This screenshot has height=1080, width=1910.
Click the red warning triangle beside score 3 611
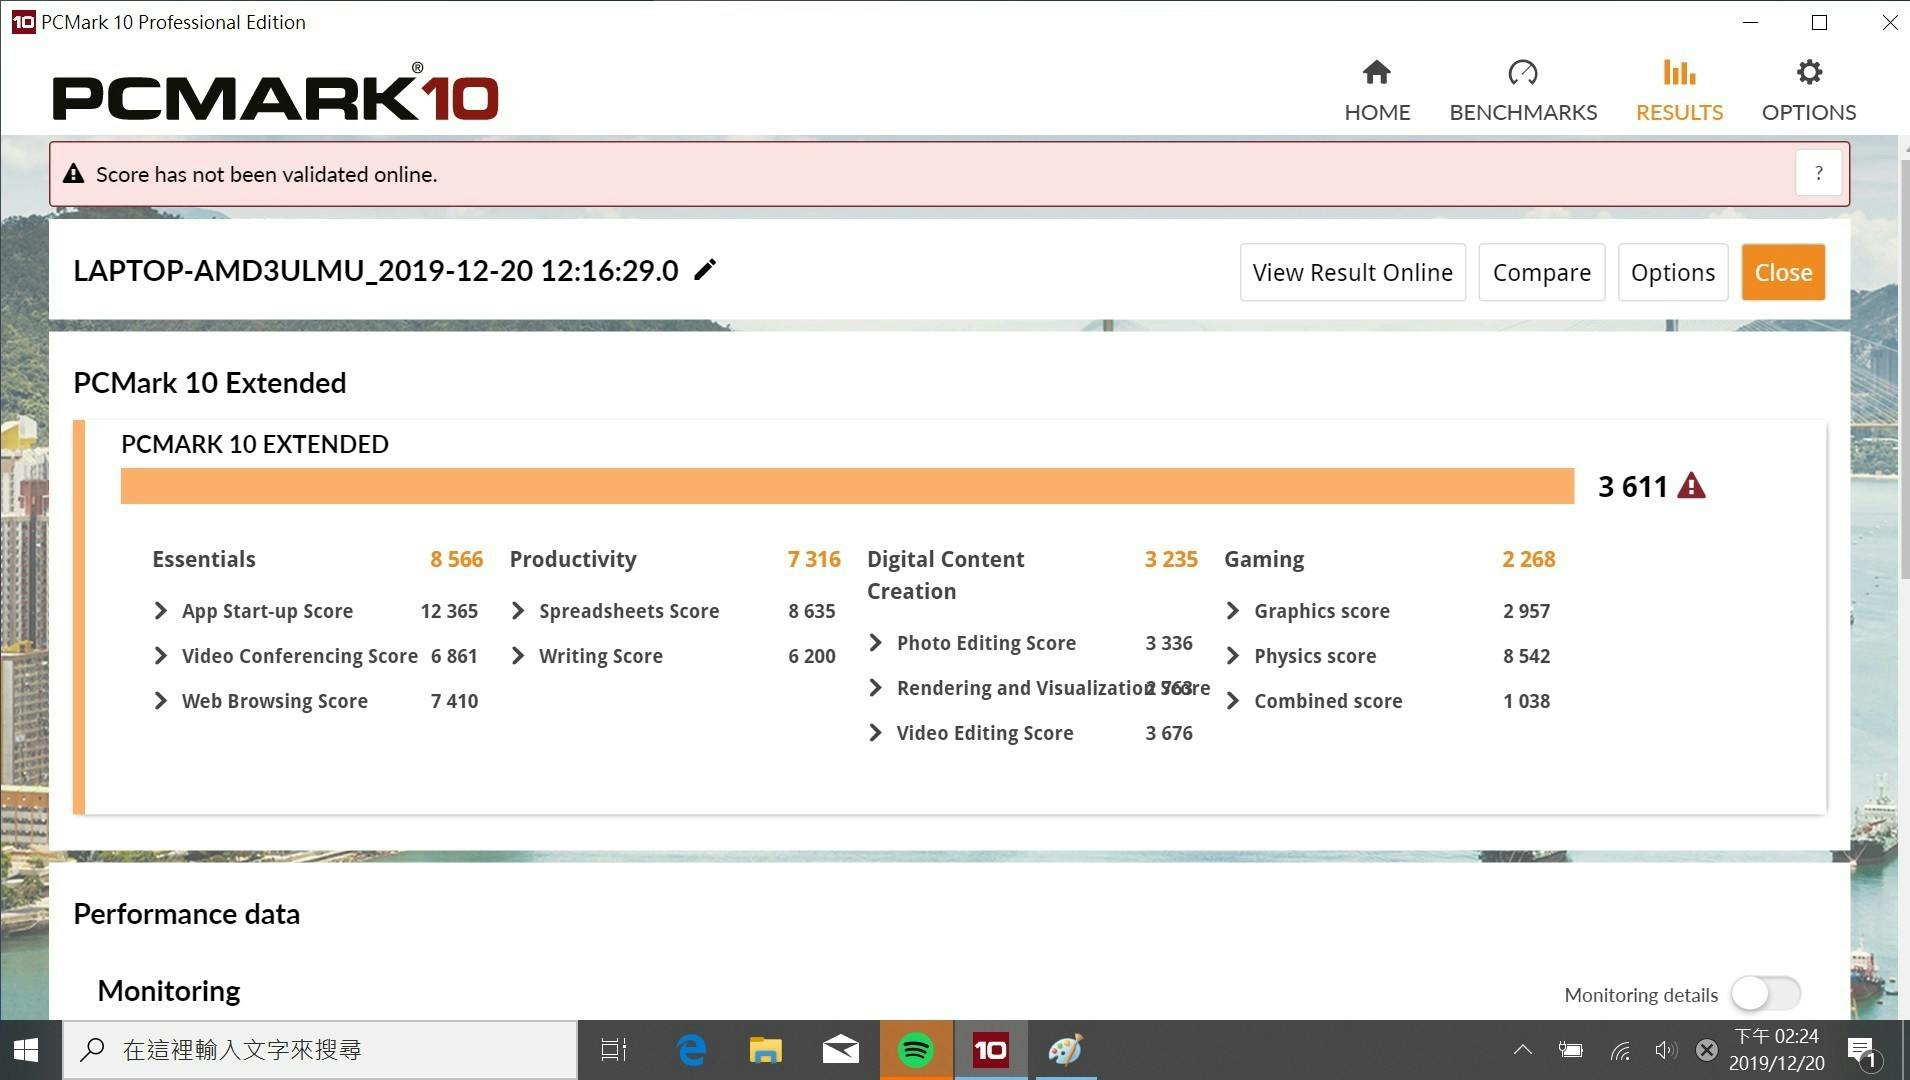click(x=1691, y=486)
